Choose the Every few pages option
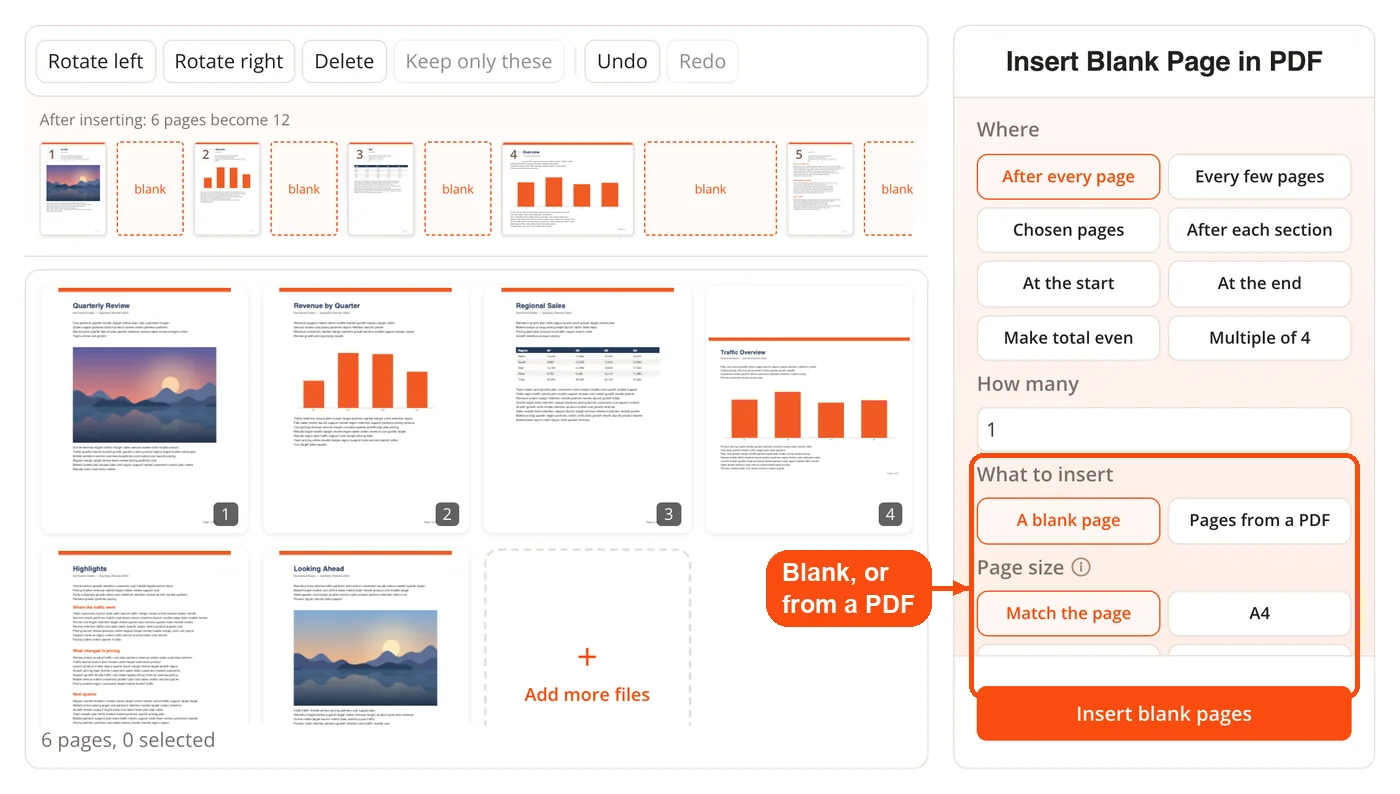The height and width of the screenshot is (794, 1400). coord(1259,177)
